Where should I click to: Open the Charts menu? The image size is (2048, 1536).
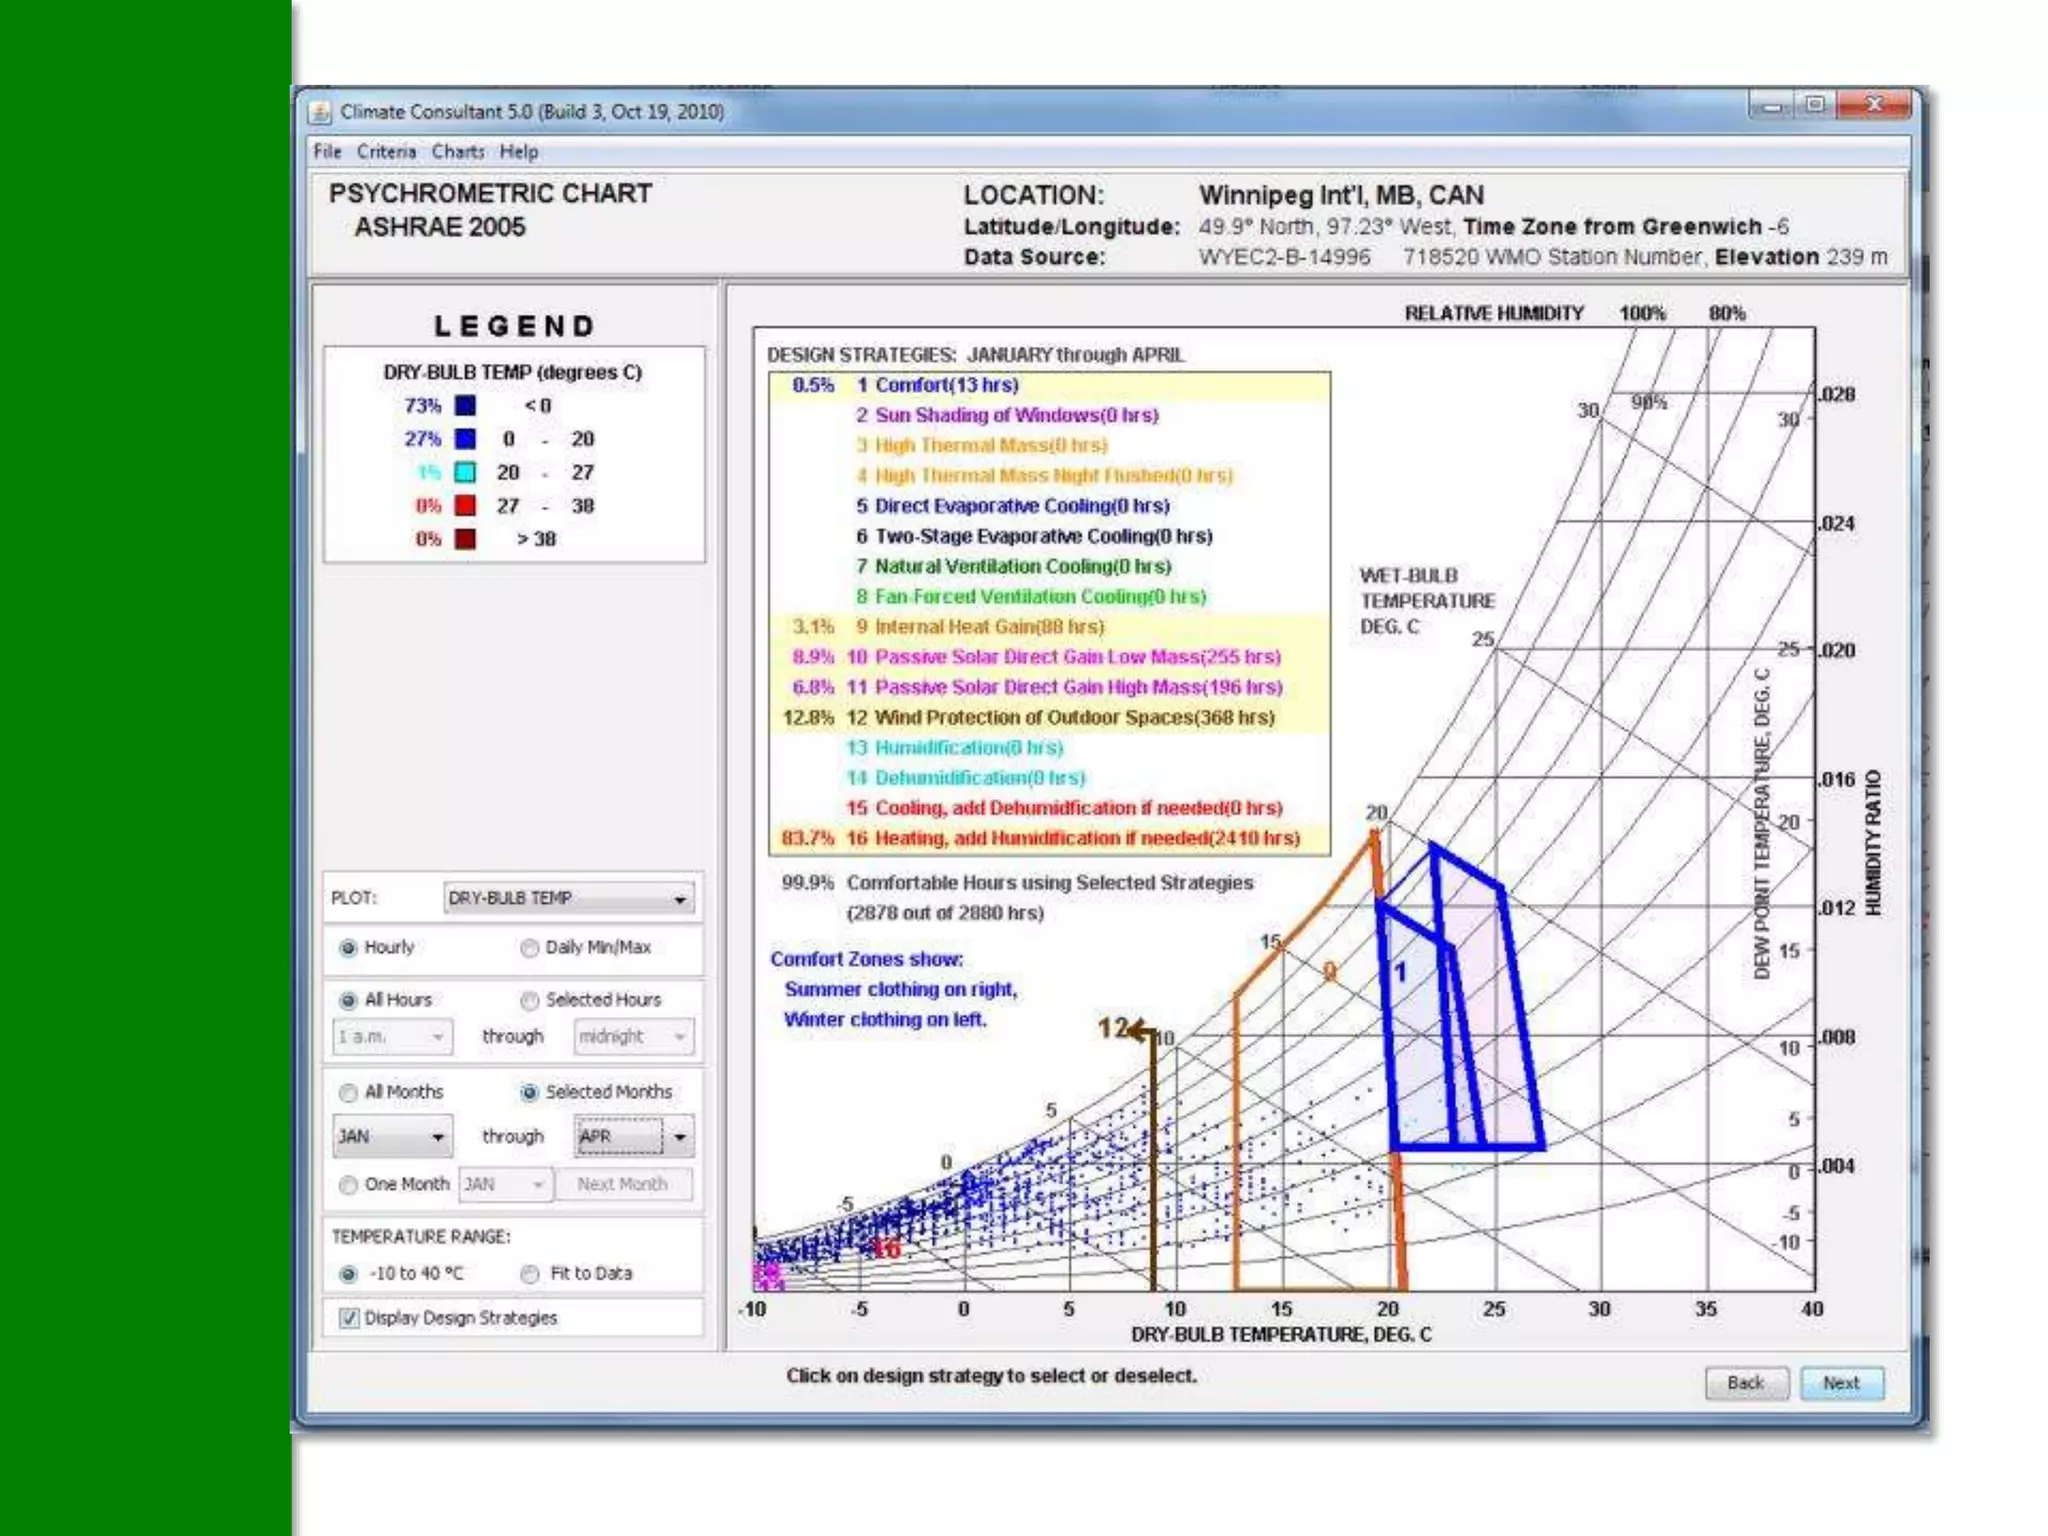(x=458, y=152)
